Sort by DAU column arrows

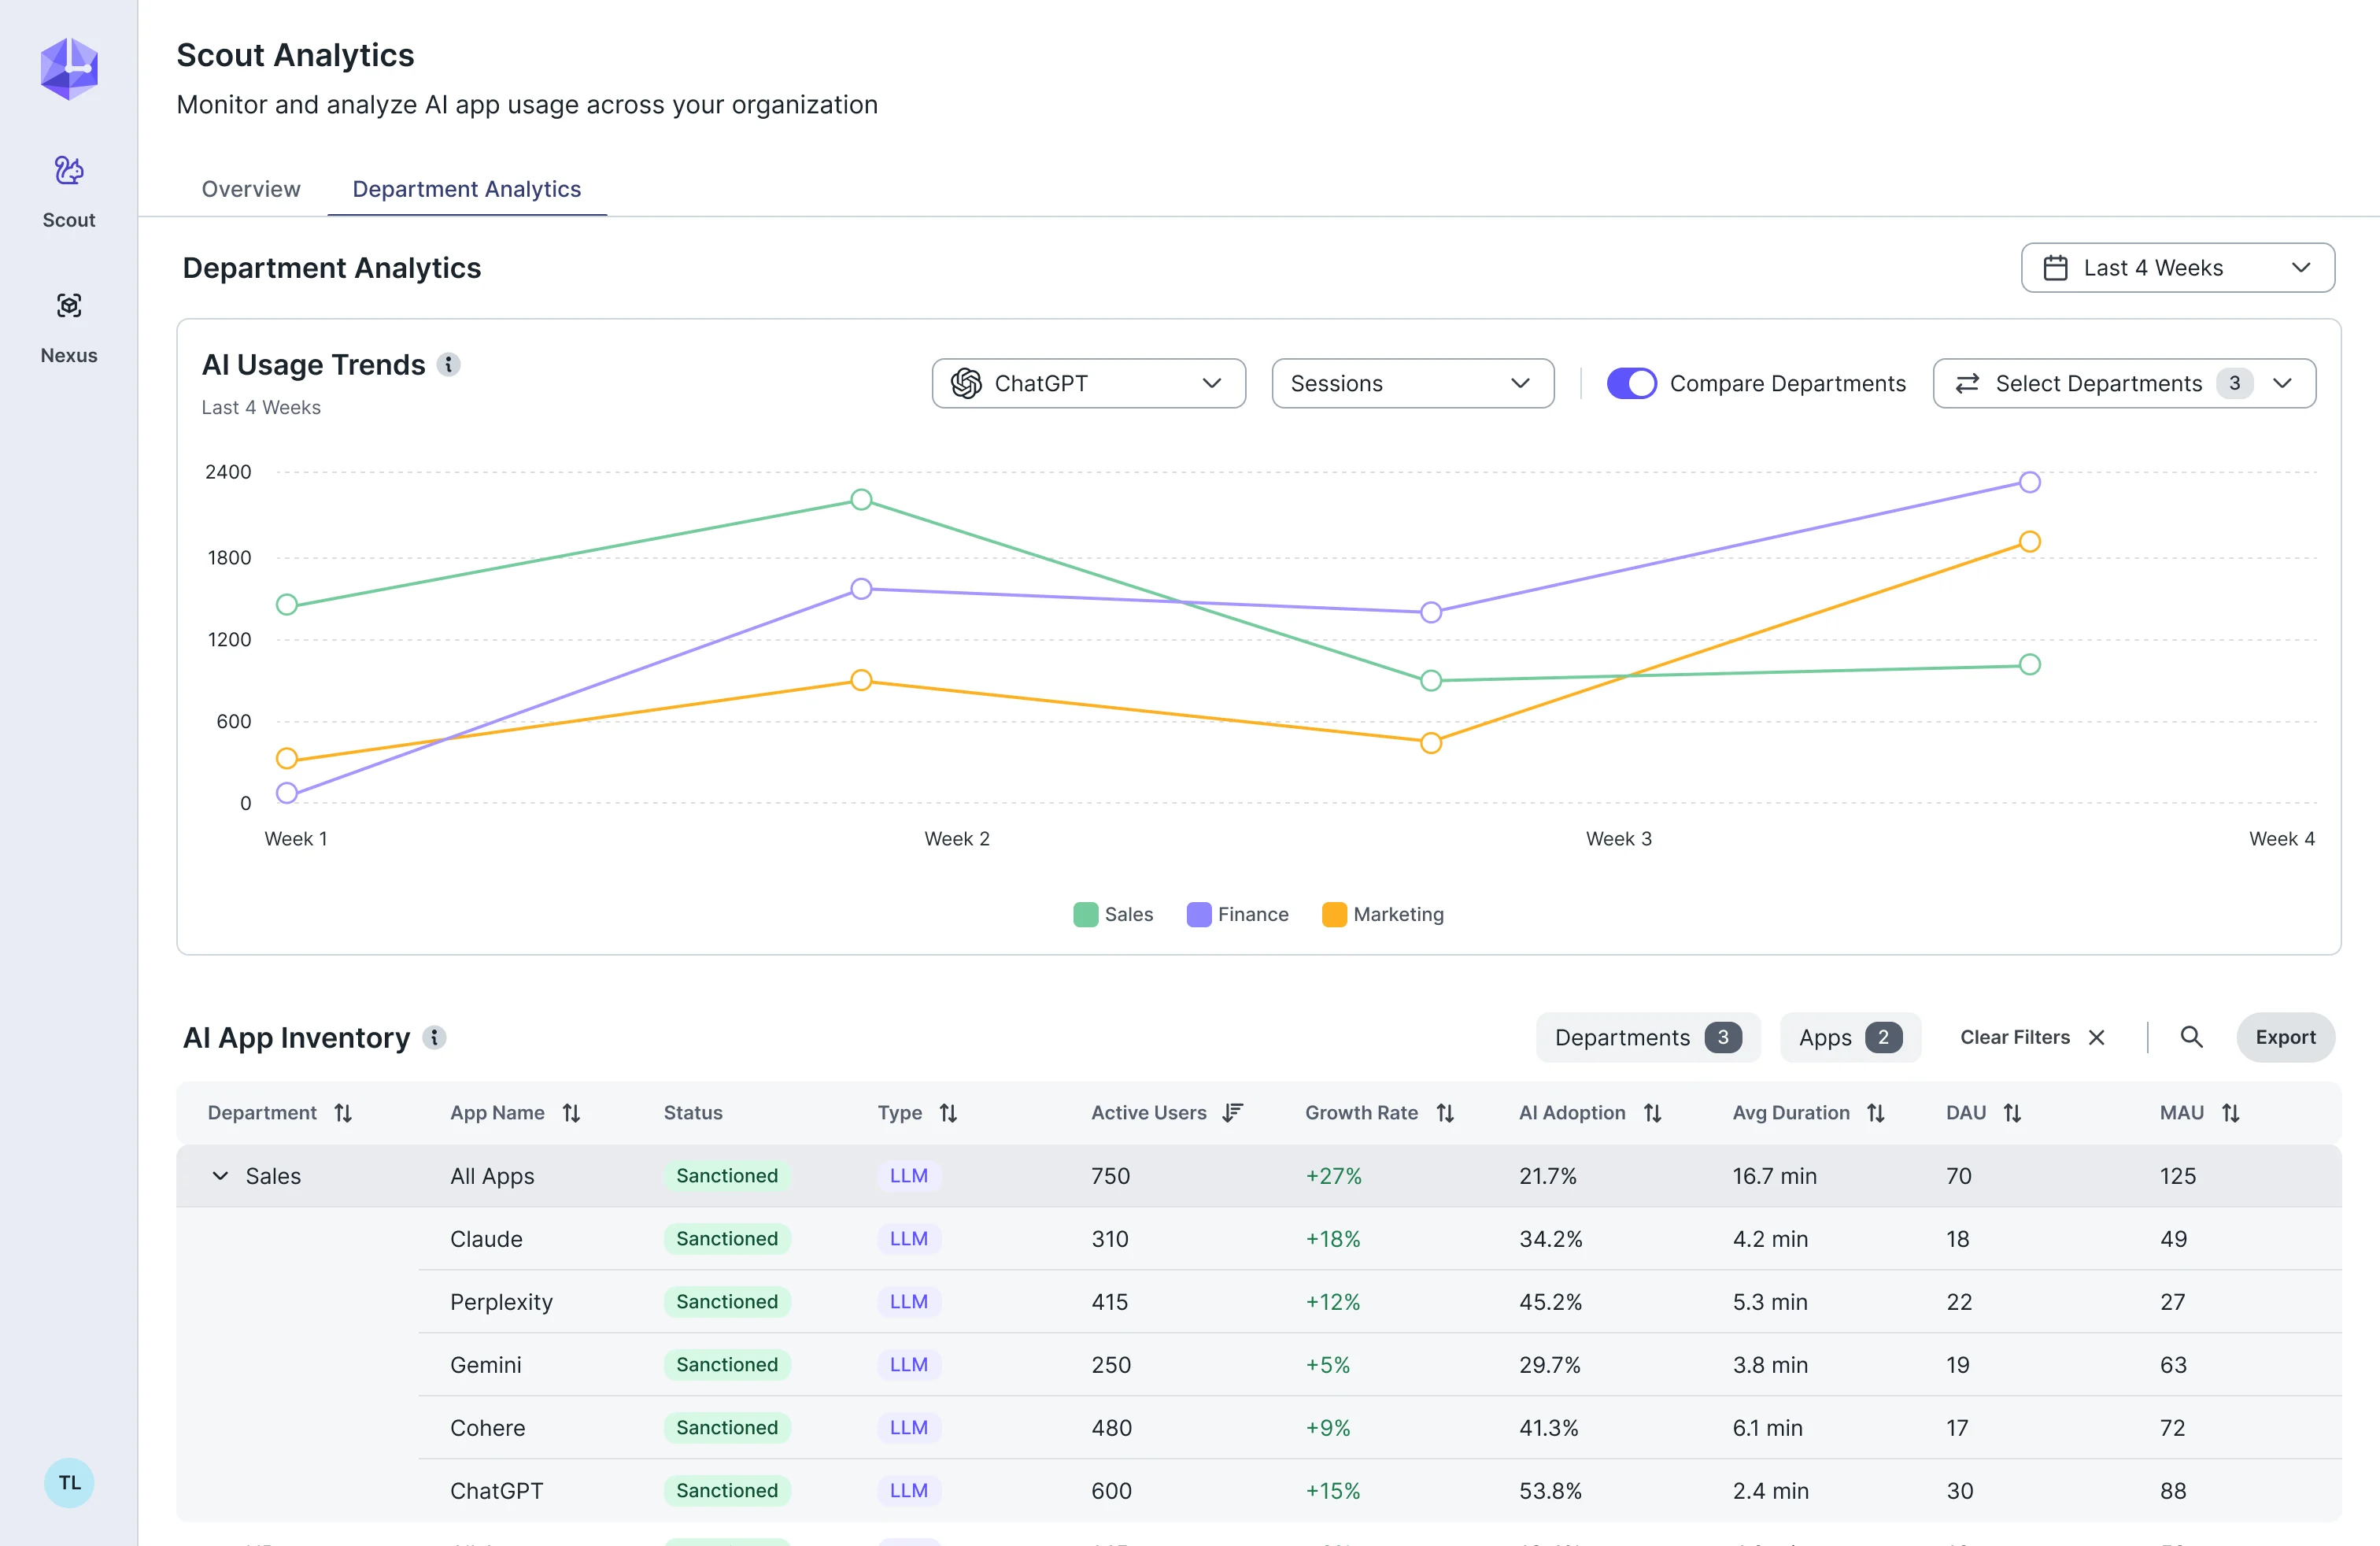2012,1113
